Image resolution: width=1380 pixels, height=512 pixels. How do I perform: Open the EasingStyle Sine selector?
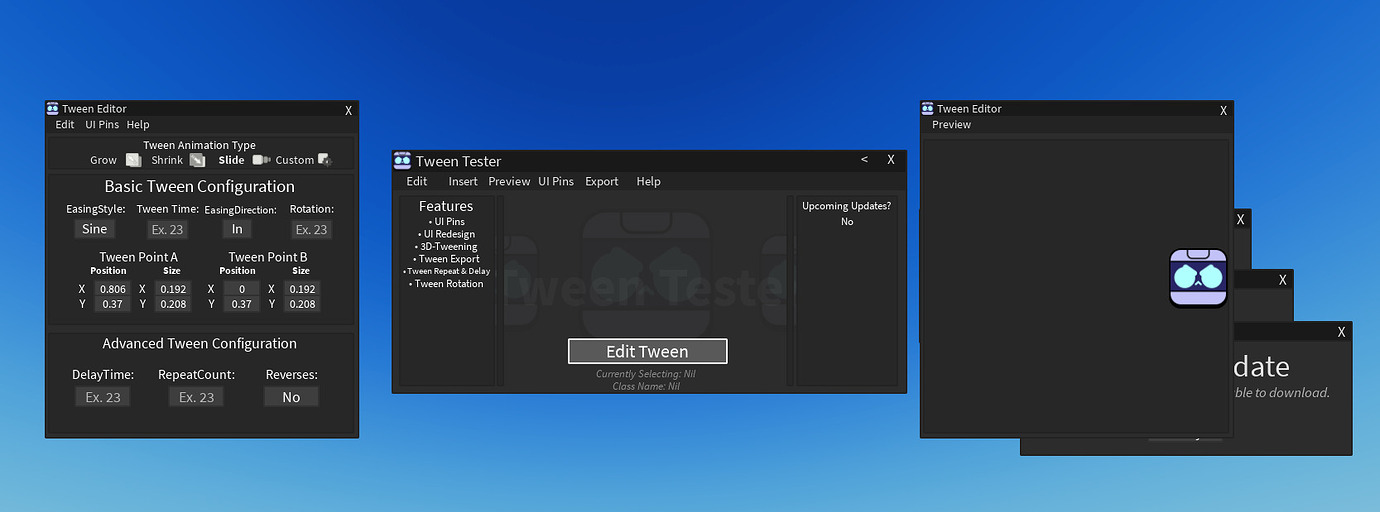pyautogui.click(x=95, y=229)
